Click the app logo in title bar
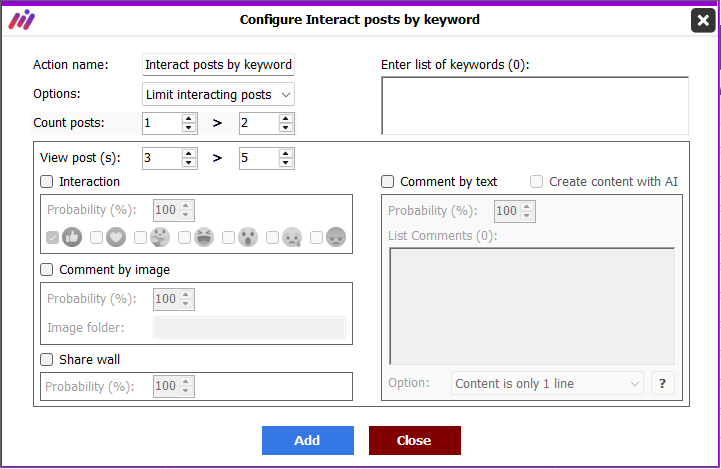The image size is (721, 469). (x=22, y=20)
